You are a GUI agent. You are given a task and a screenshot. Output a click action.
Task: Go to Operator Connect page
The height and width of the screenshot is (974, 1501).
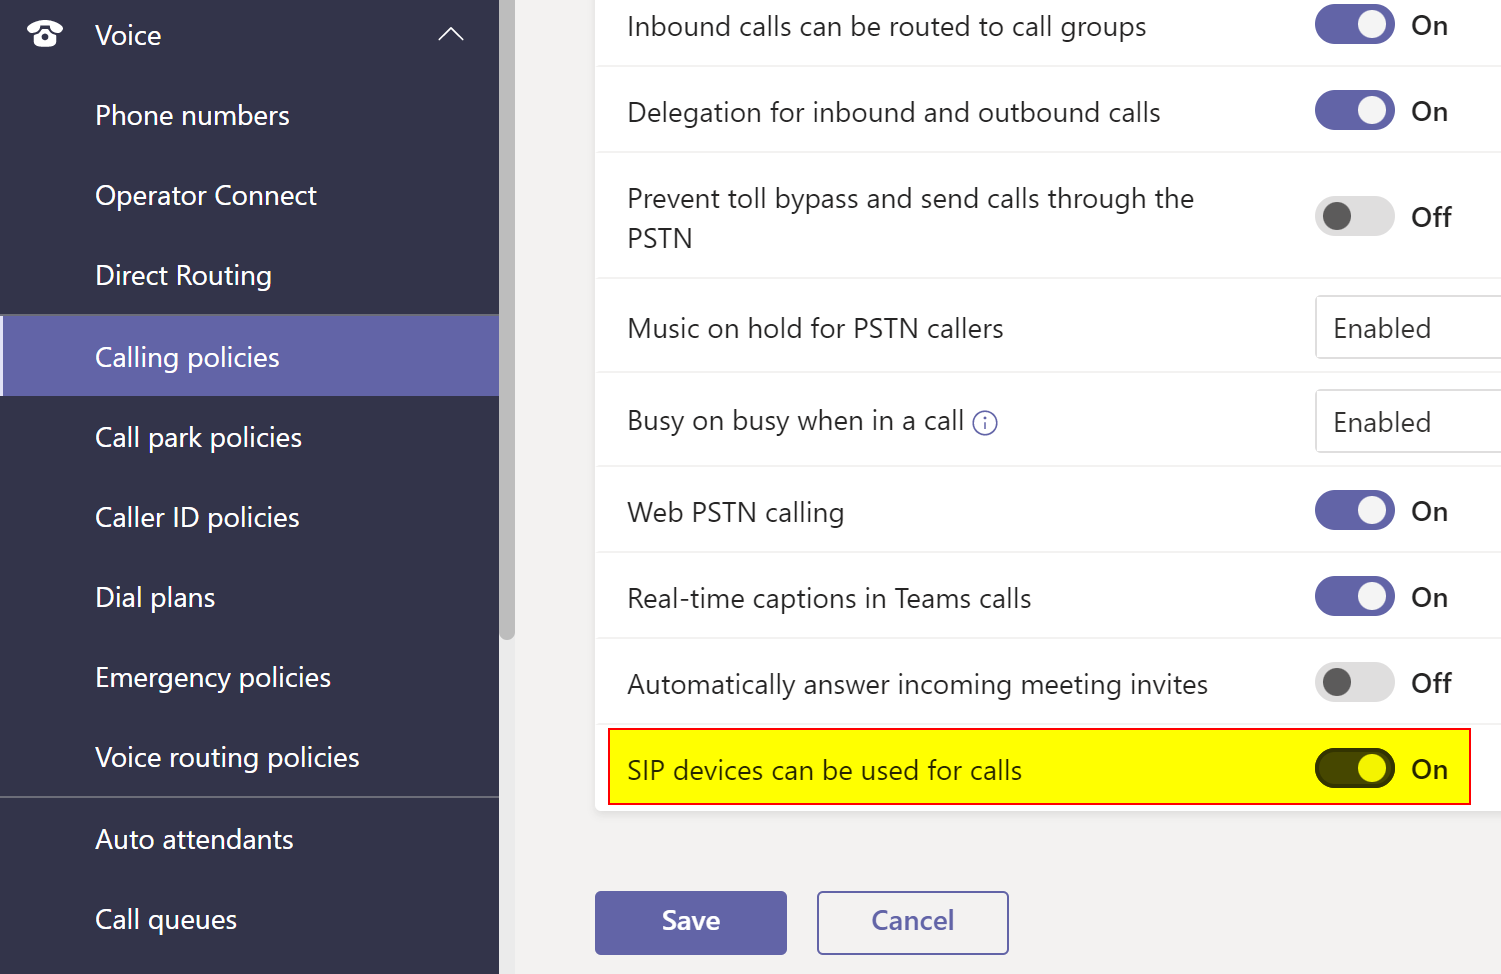pyautogui.click(x=205, y=196)
